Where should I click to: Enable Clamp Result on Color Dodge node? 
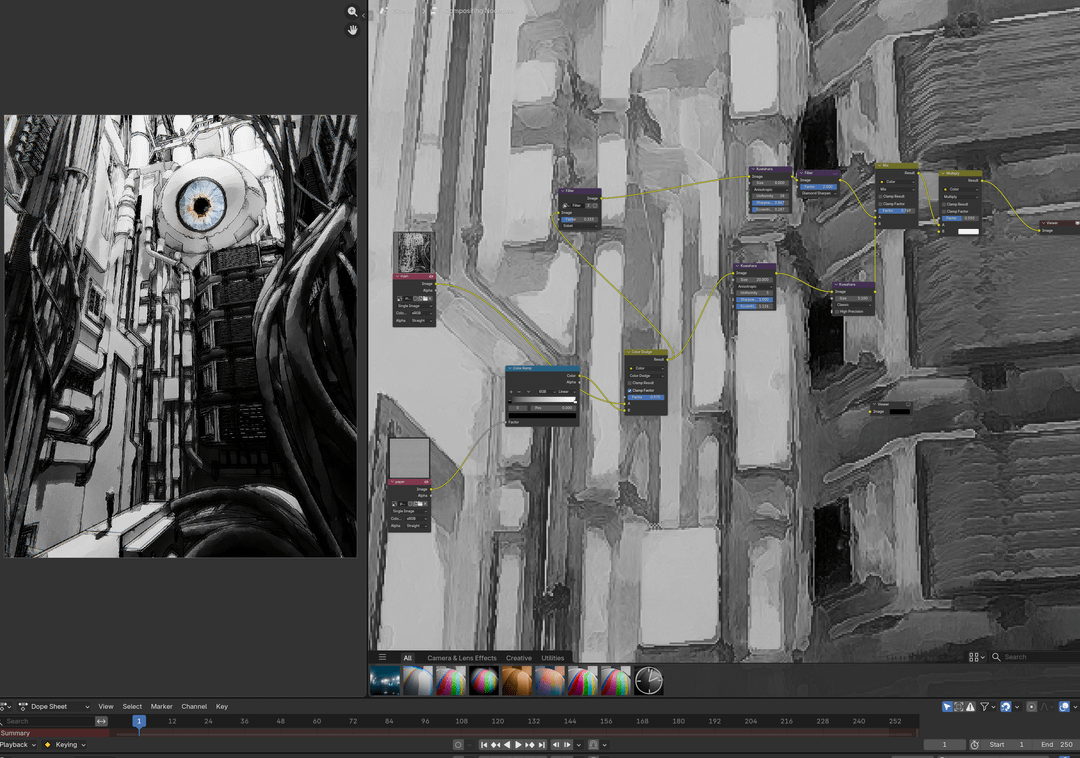(x=631, y=383)
